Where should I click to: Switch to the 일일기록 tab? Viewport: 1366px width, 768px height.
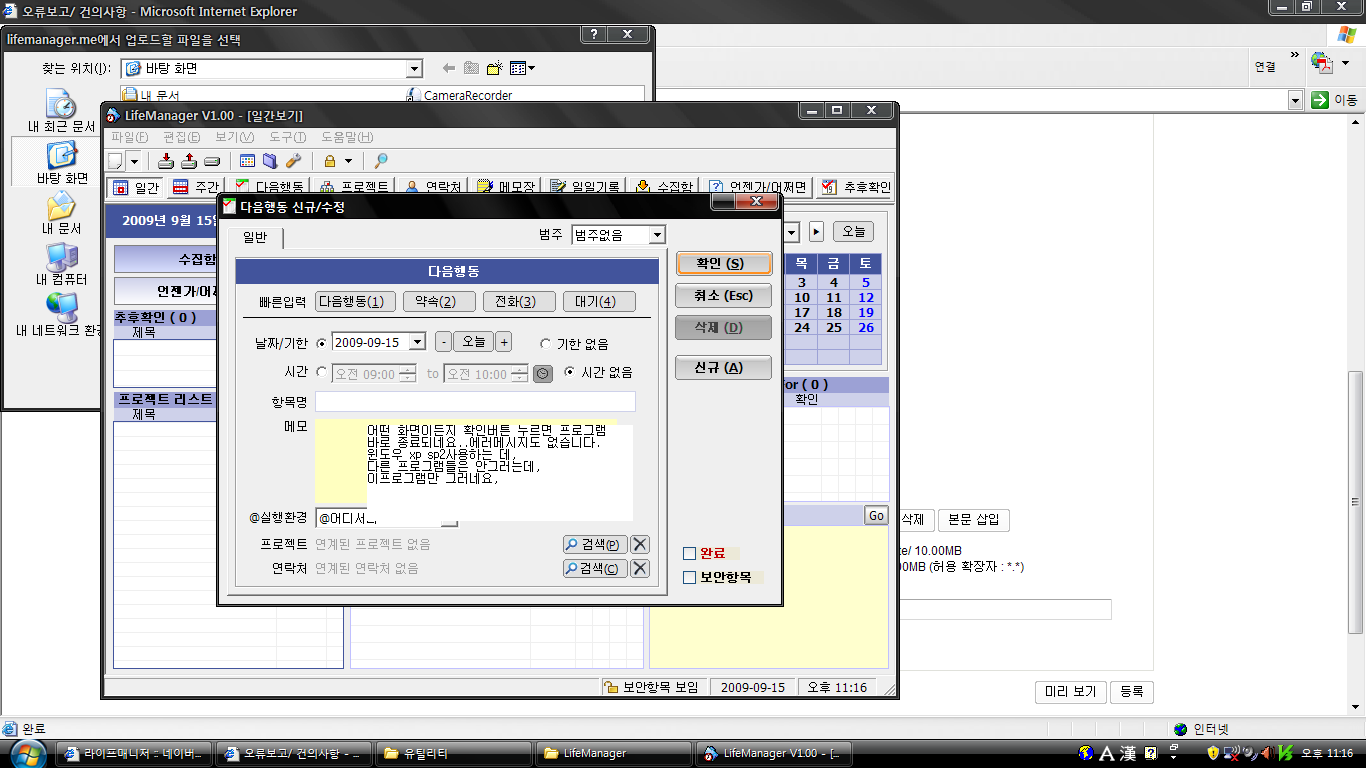point(584,187)
